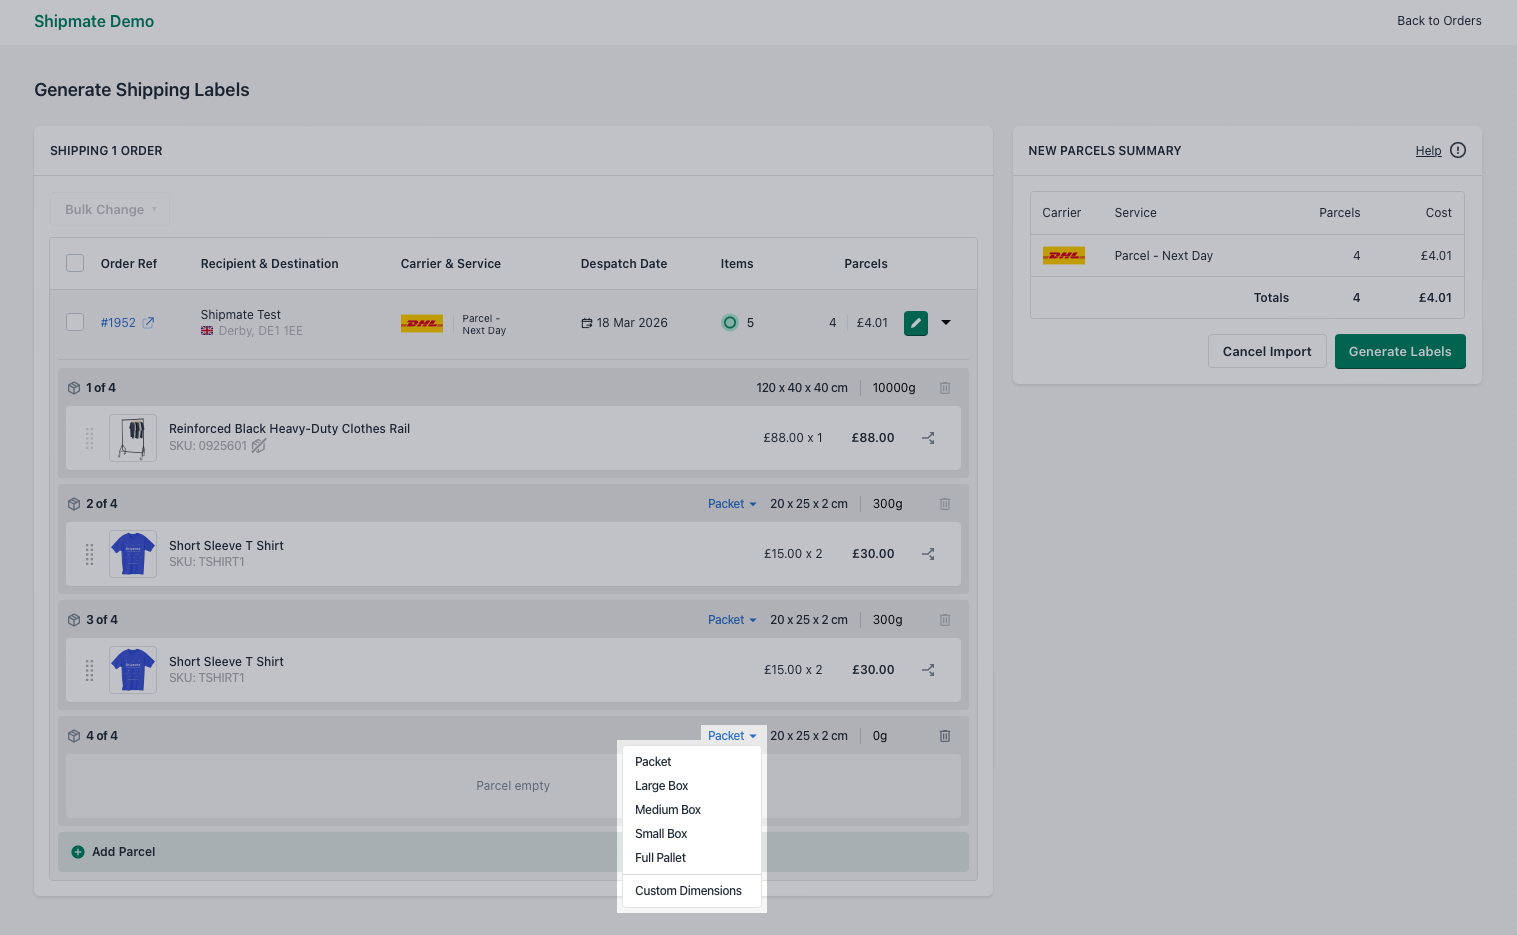Click the green edit pencil icon on order #1952

point(915,322)
